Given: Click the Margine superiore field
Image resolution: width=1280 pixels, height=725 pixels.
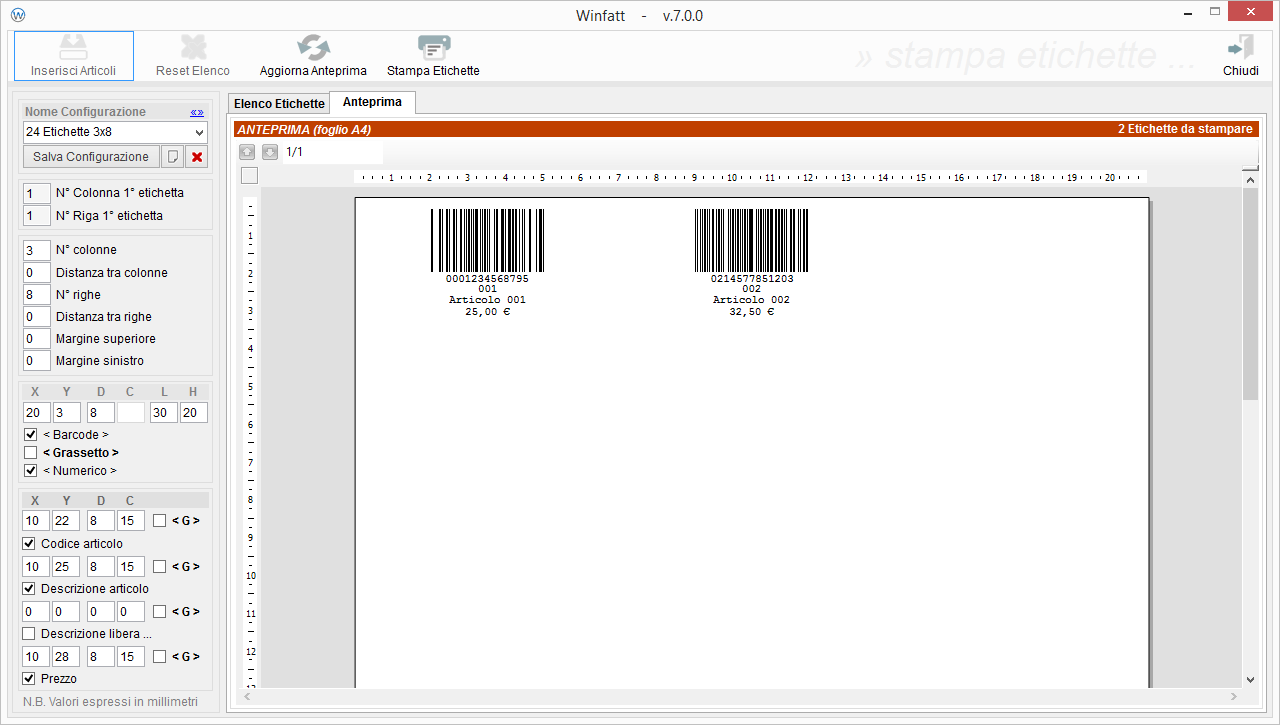Looking at the screenshot, I should 37,339.
